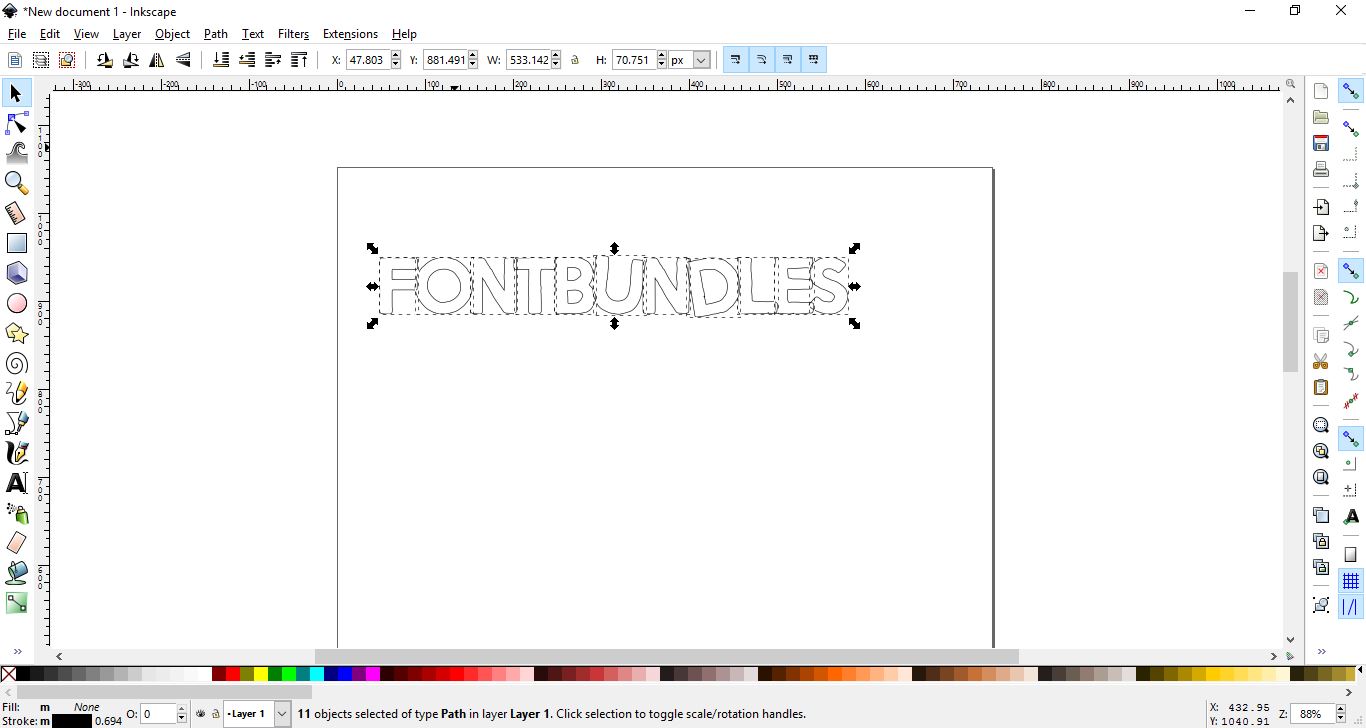The image size is (1366, 728).
Task: Click Save document icon in commands bar
Action: coord(1321,143)
